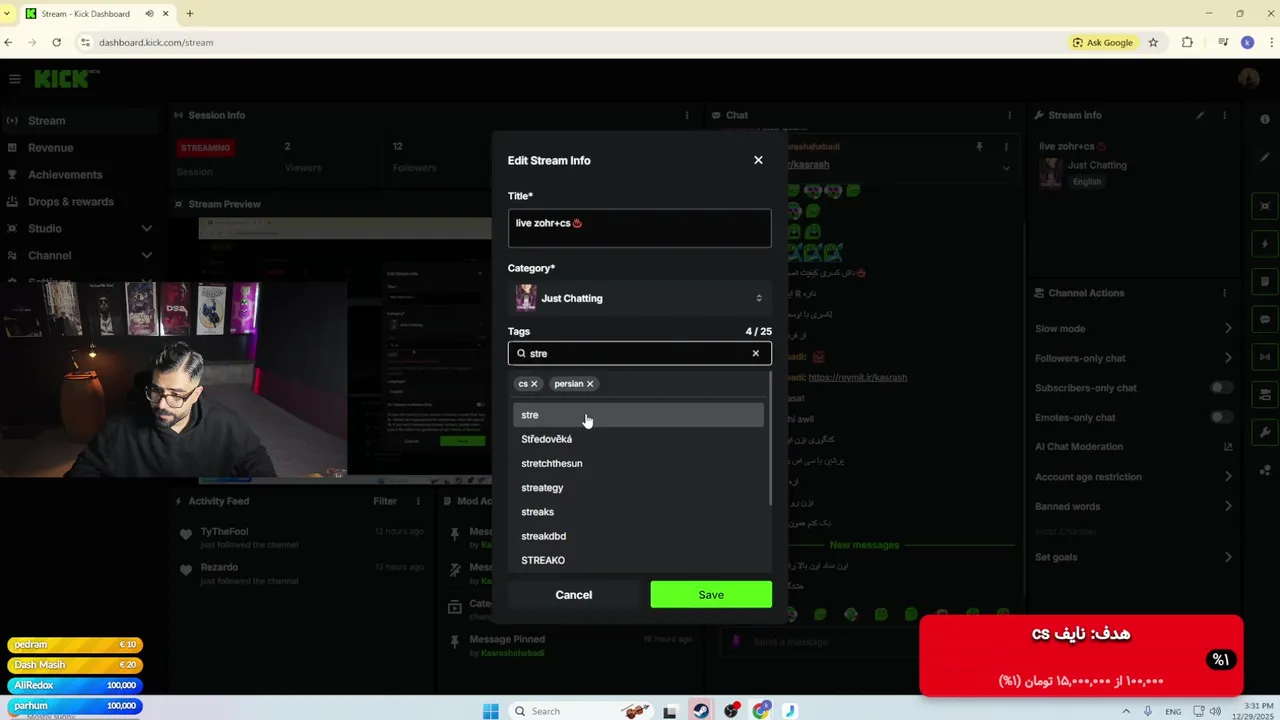Image resolution: width=1280 pixels, height=720 pixels.
Task: Jump to New messages in chat
Action: pos(864,545)
